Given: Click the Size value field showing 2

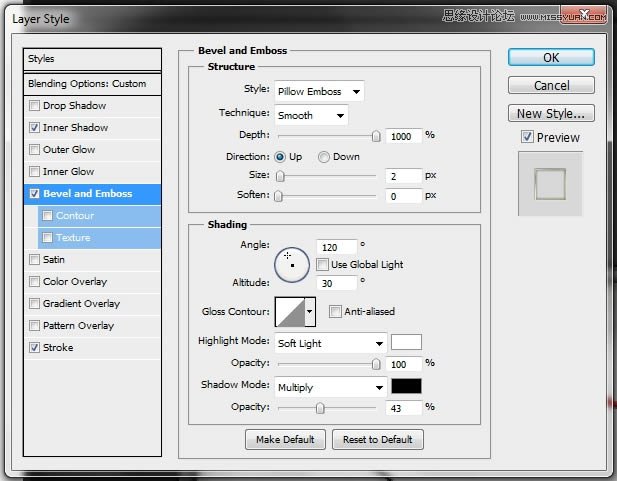Looking at the screenshot, I should (404, 176).
